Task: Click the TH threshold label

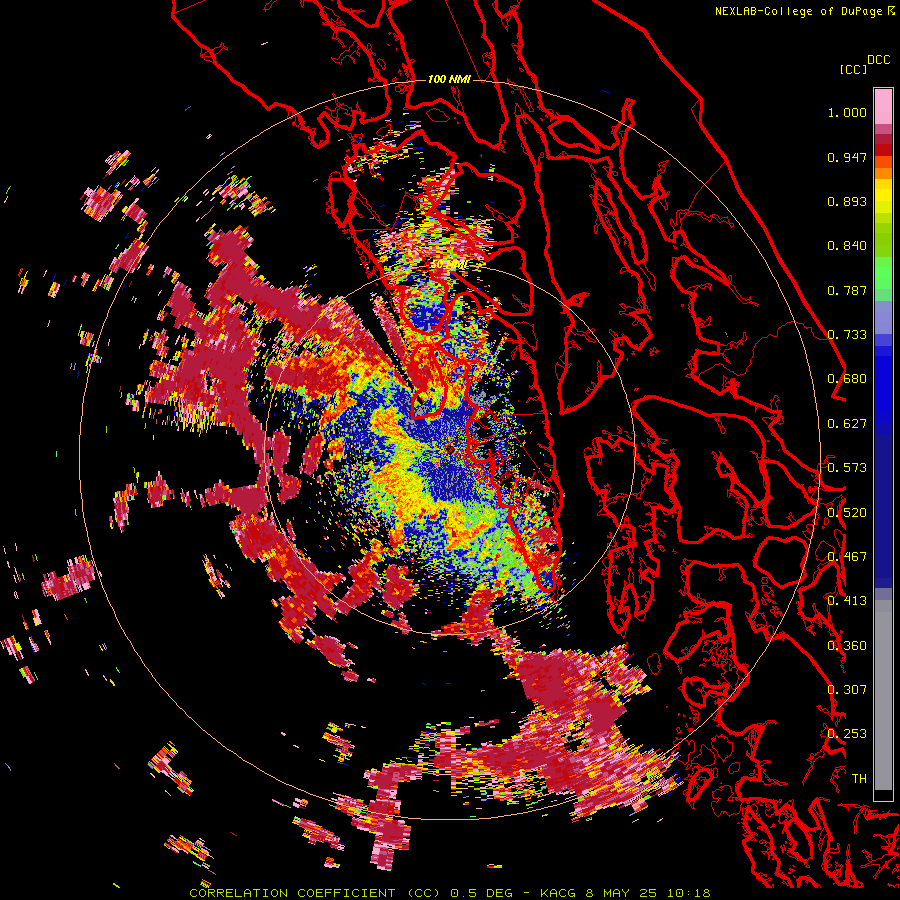Action: 859,779
